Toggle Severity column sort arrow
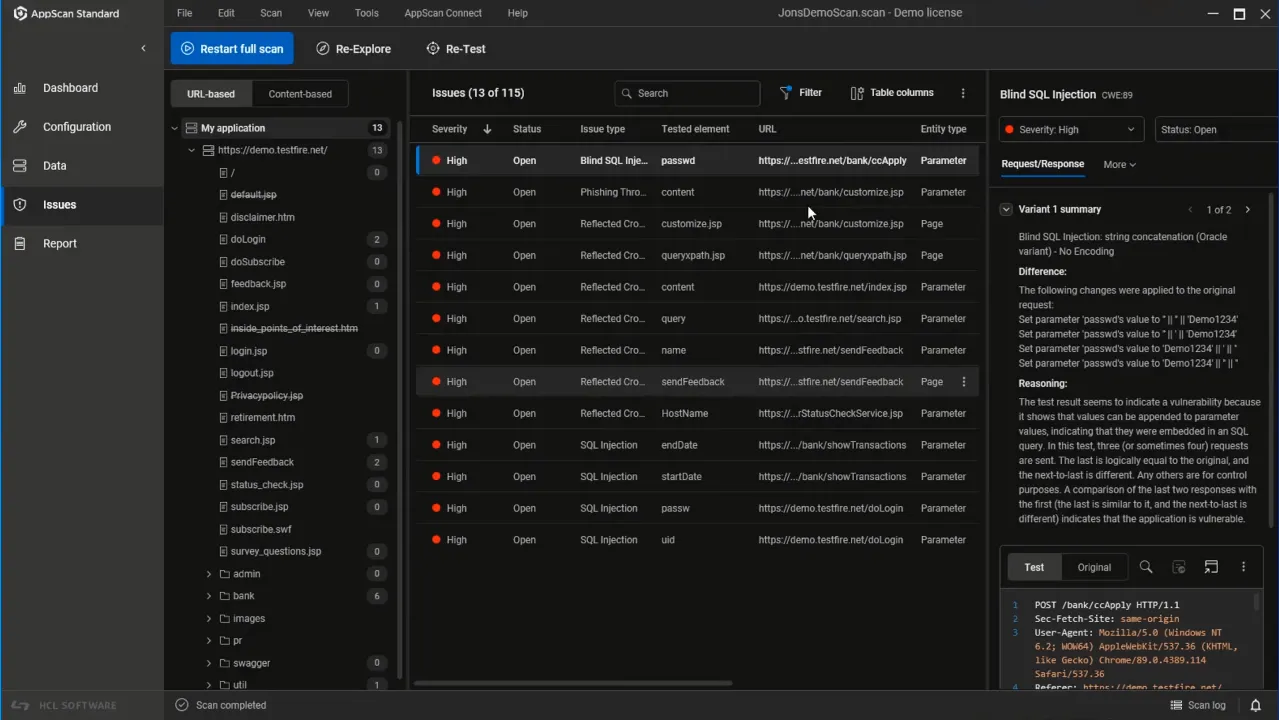Image resolution: width=1279 pixels, height=720 pixels. click(487, 129)
